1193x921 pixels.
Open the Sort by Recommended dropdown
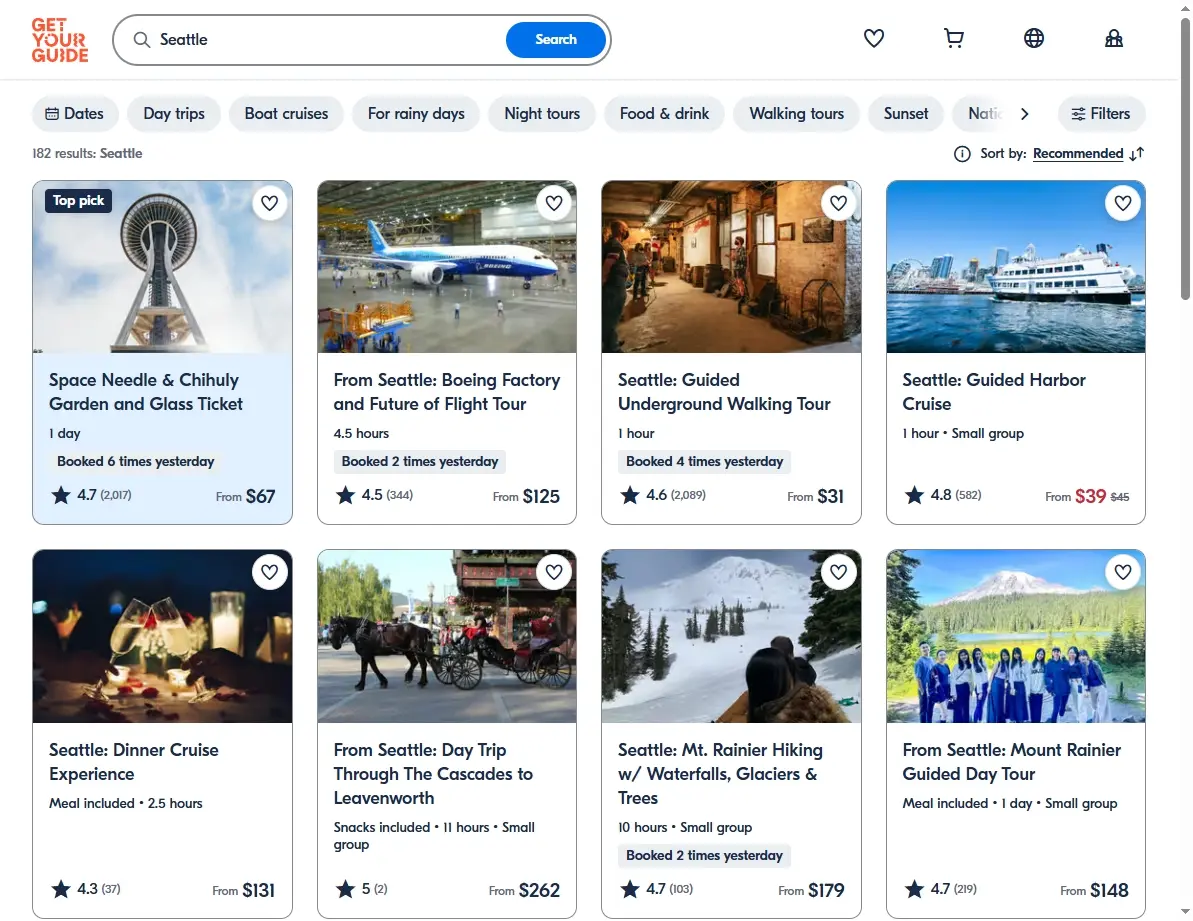click(x=1077, y=154)
